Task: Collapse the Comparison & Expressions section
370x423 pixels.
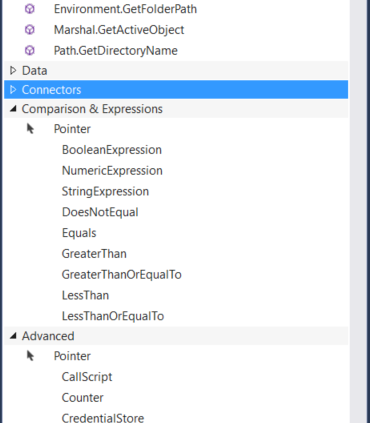Action: [13, 109]
